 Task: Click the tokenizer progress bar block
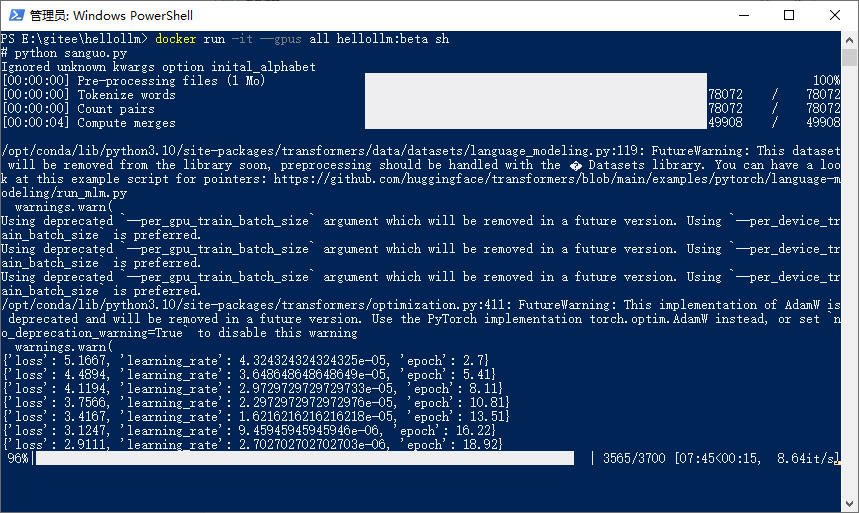[x=536, y=101]
